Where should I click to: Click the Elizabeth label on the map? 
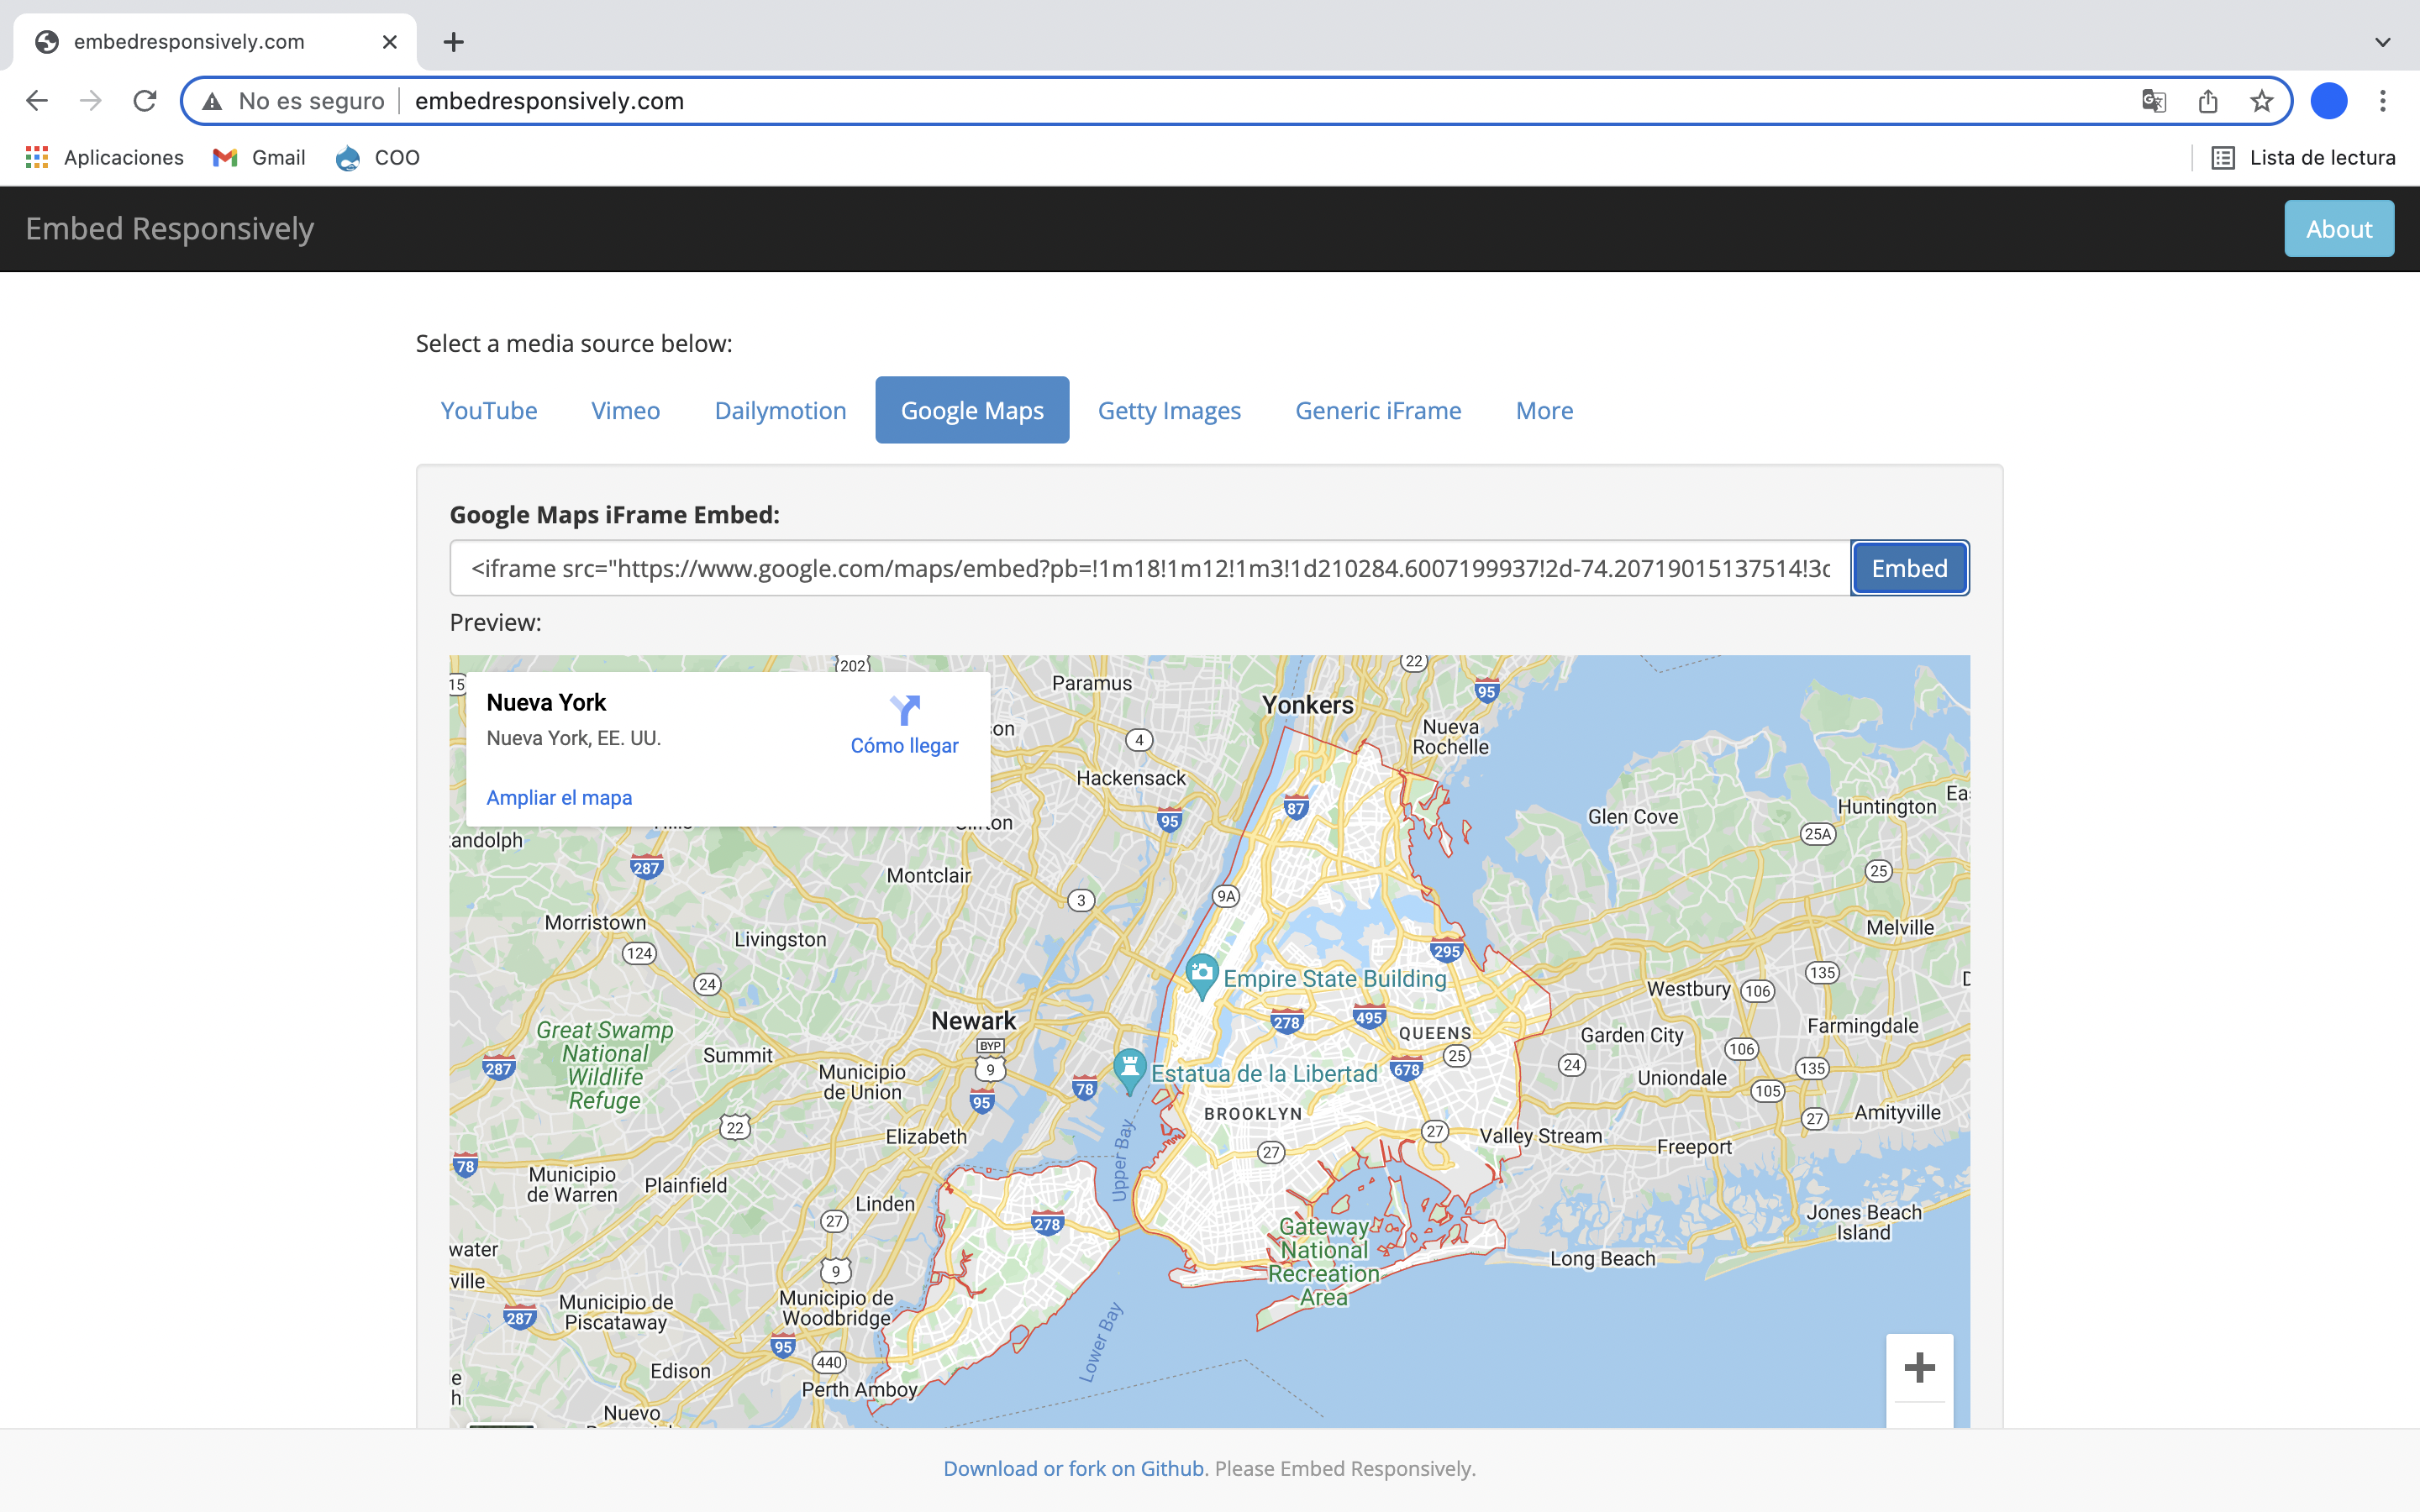click(x=926, y=1137)
